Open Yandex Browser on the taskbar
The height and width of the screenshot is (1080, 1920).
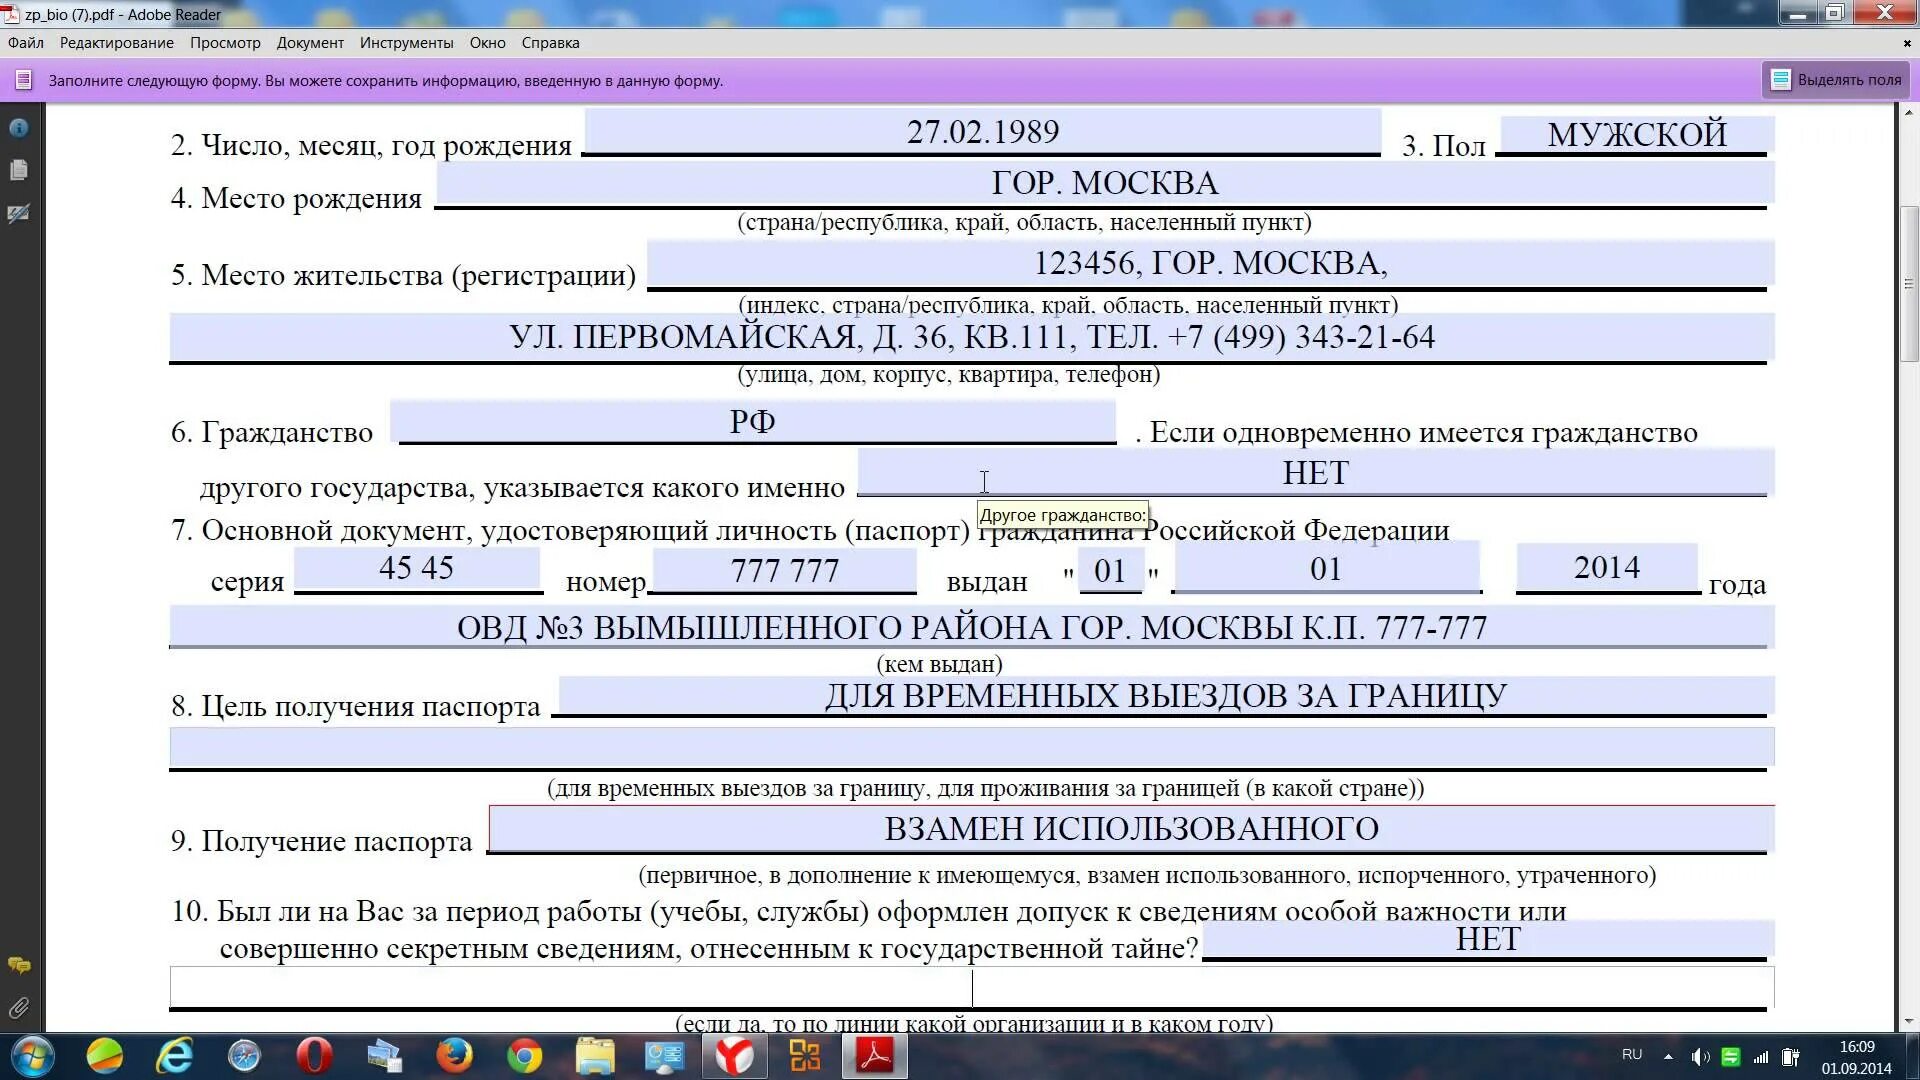735,1056
